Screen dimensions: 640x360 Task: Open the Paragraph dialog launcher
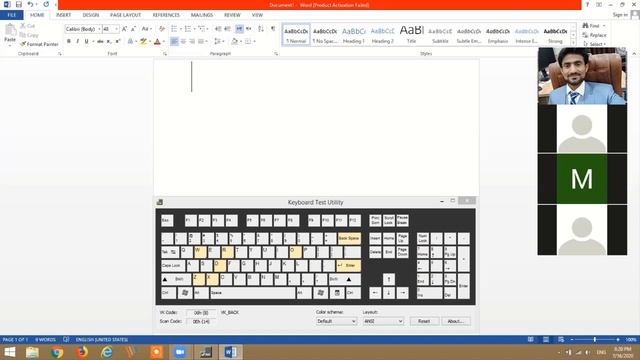276,54
